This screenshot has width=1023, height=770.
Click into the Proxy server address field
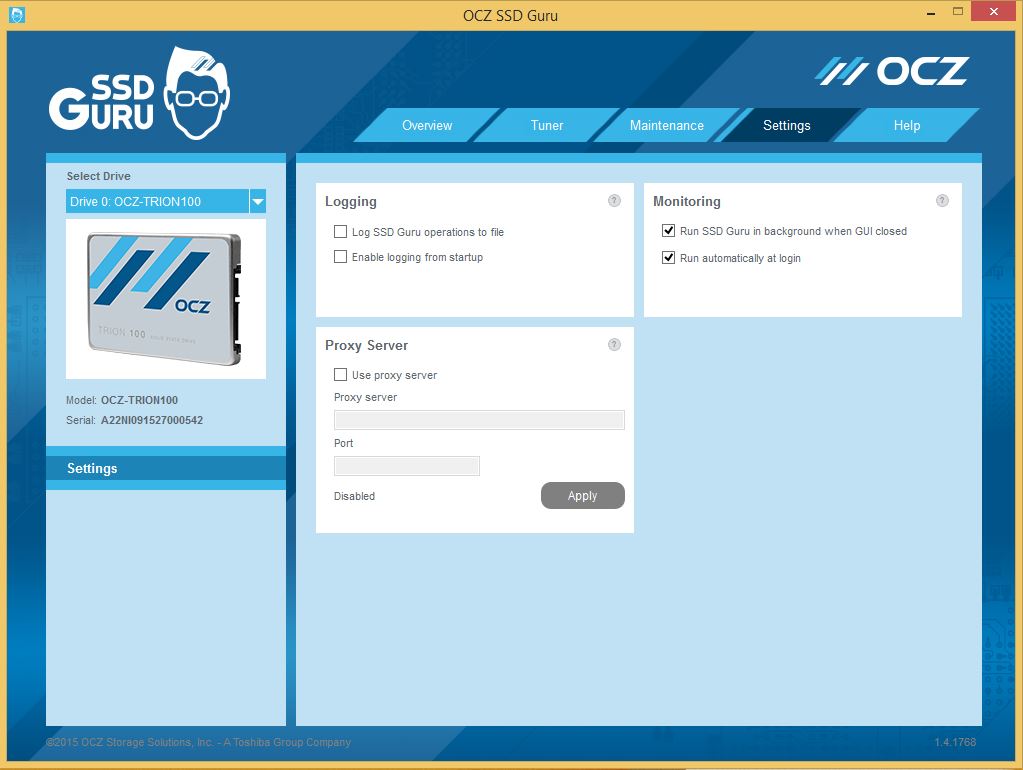(479, 420)
